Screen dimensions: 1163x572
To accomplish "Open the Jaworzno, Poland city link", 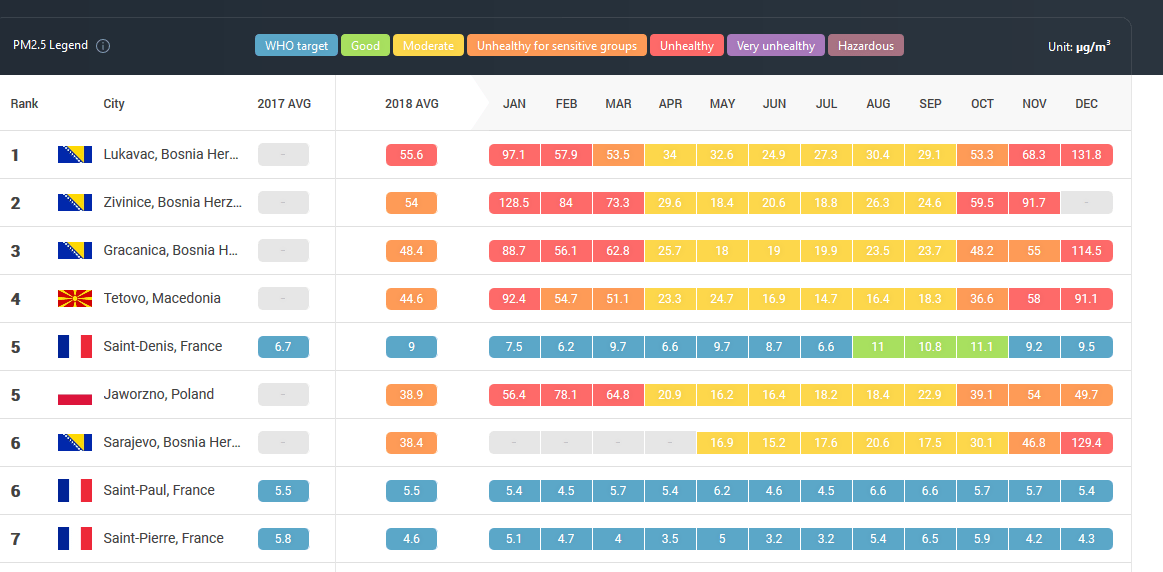I will point(158,395).
